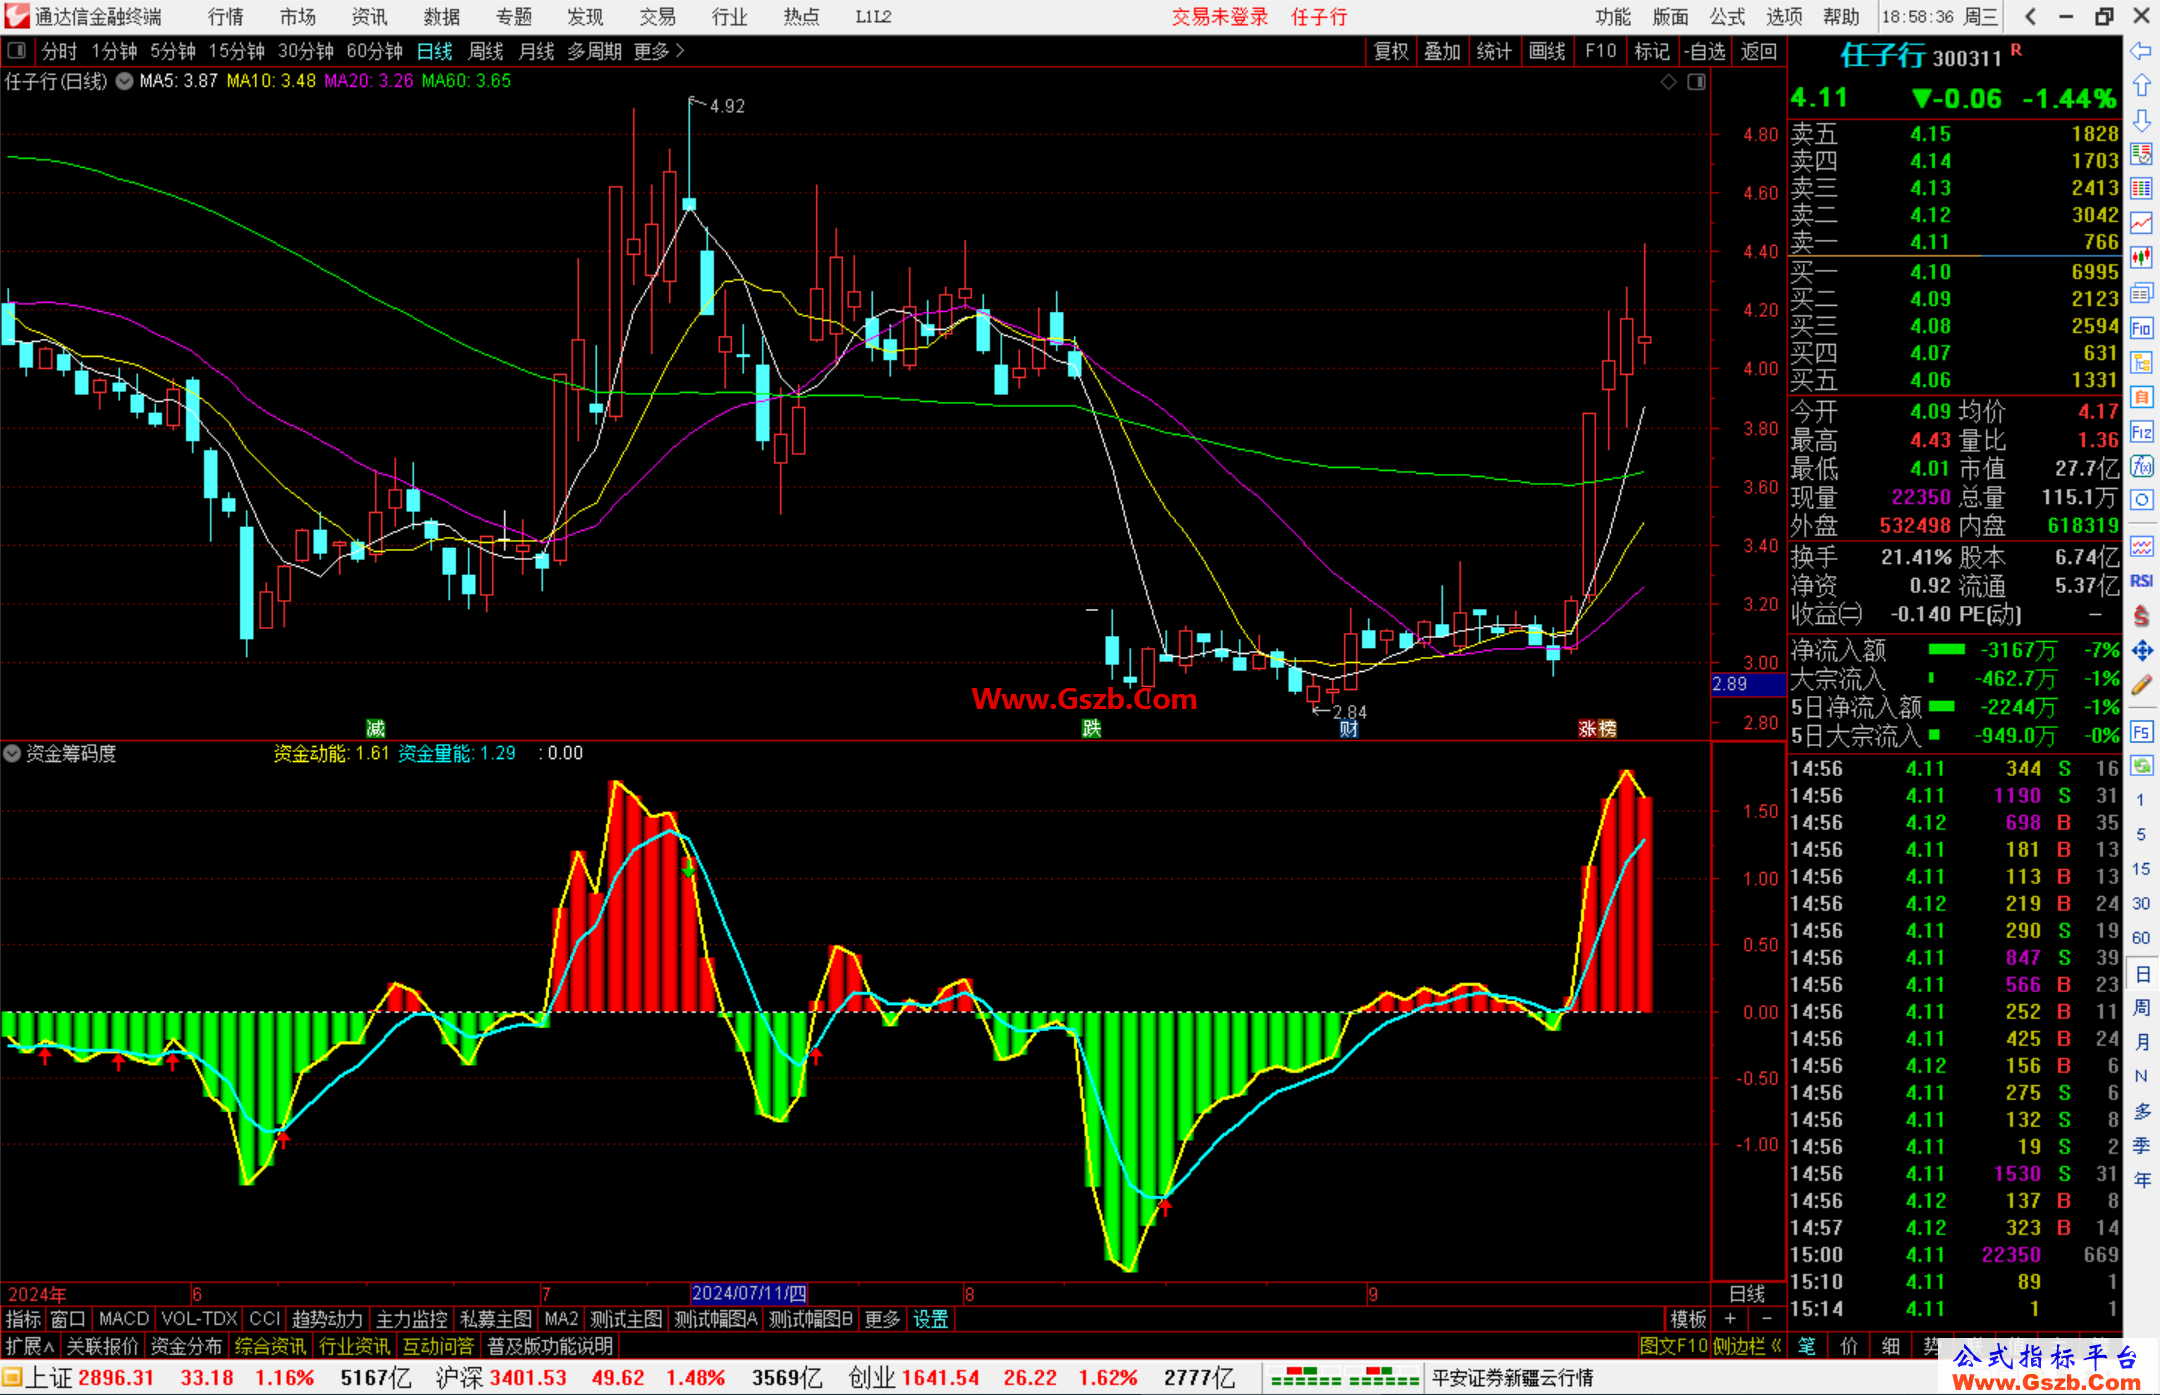Click the up arrow icon in right sidebar
Viewport: 2160px width, 1395px height.
coord(2141,86)
